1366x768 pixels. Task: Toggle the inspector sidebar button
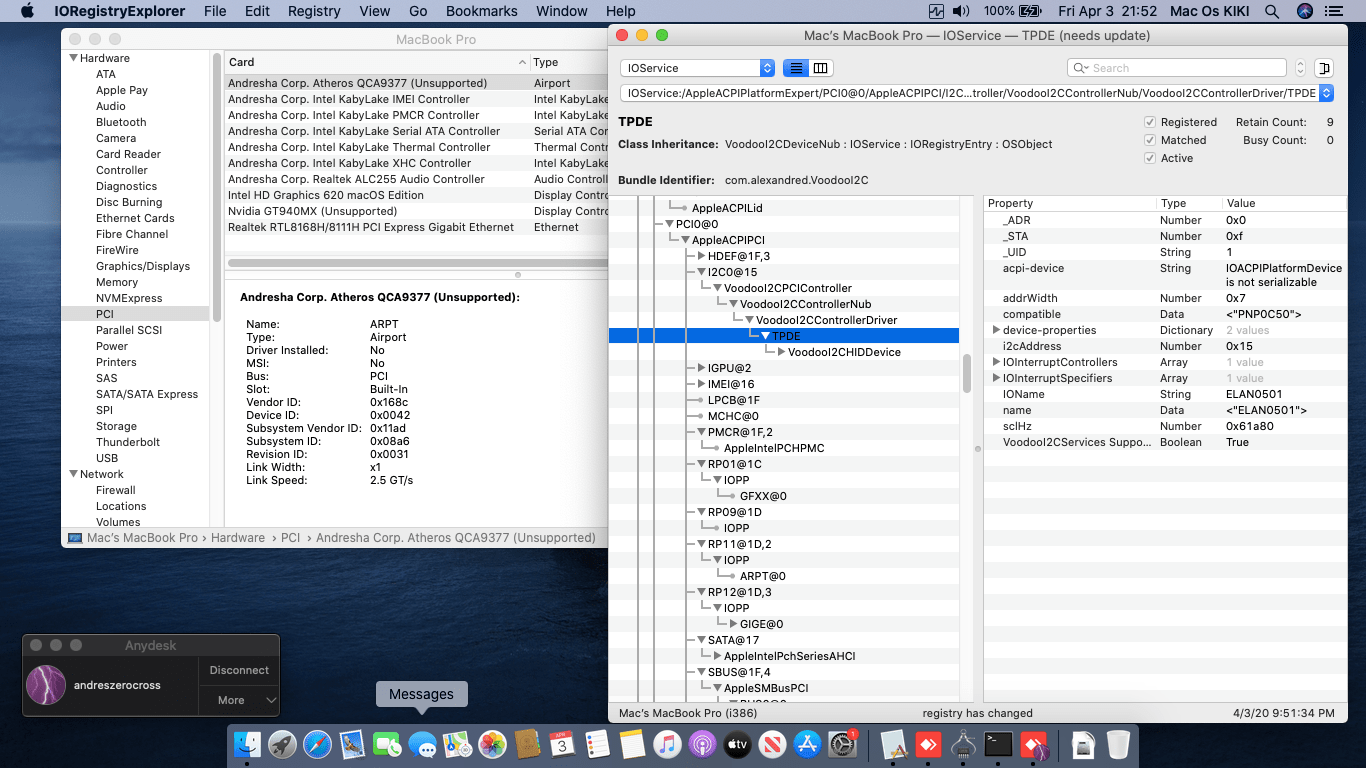pos(1324,68)
